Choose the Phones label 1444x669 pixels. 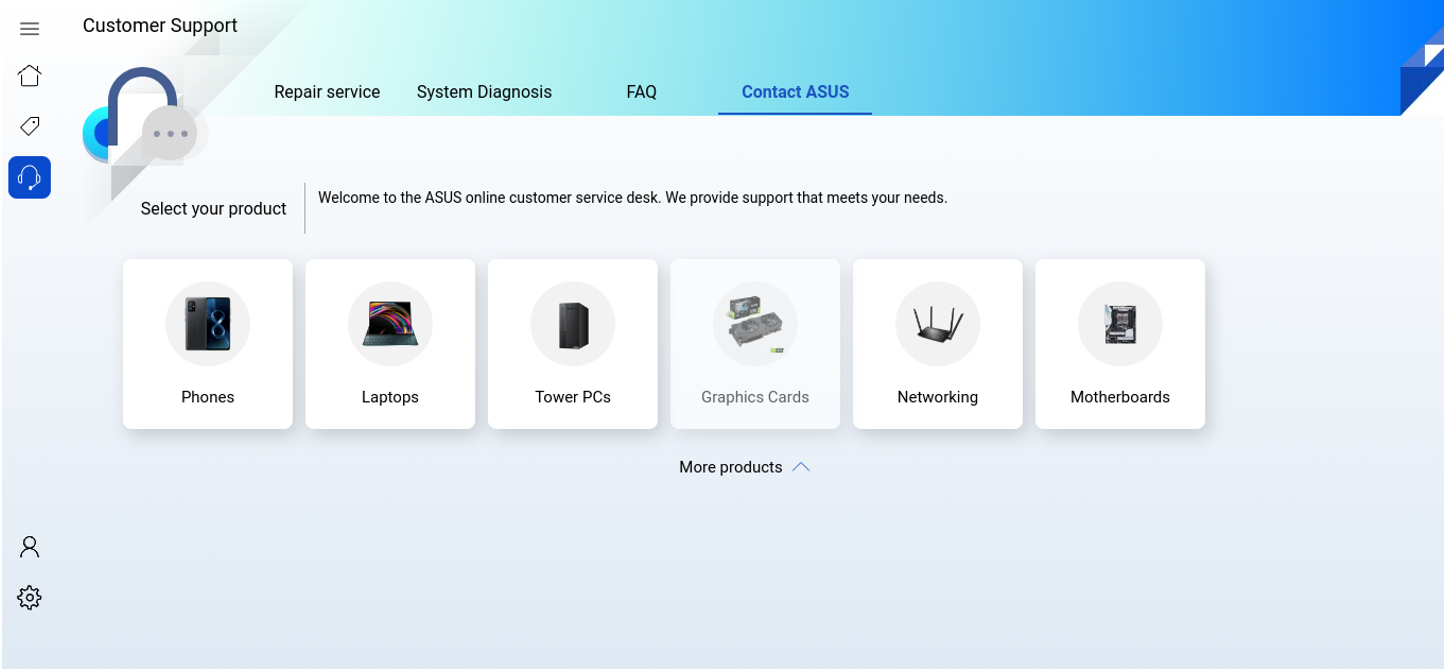[x=208, y=397]
